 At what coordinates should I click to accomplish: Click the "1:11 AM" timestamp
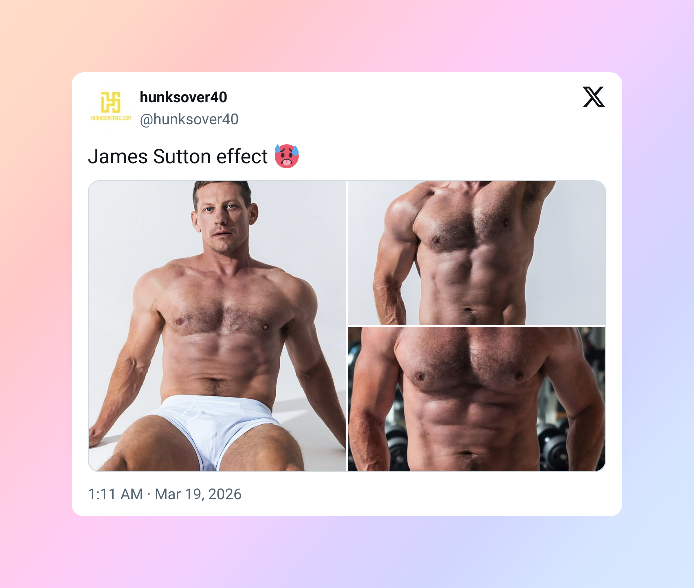point(116,494)
